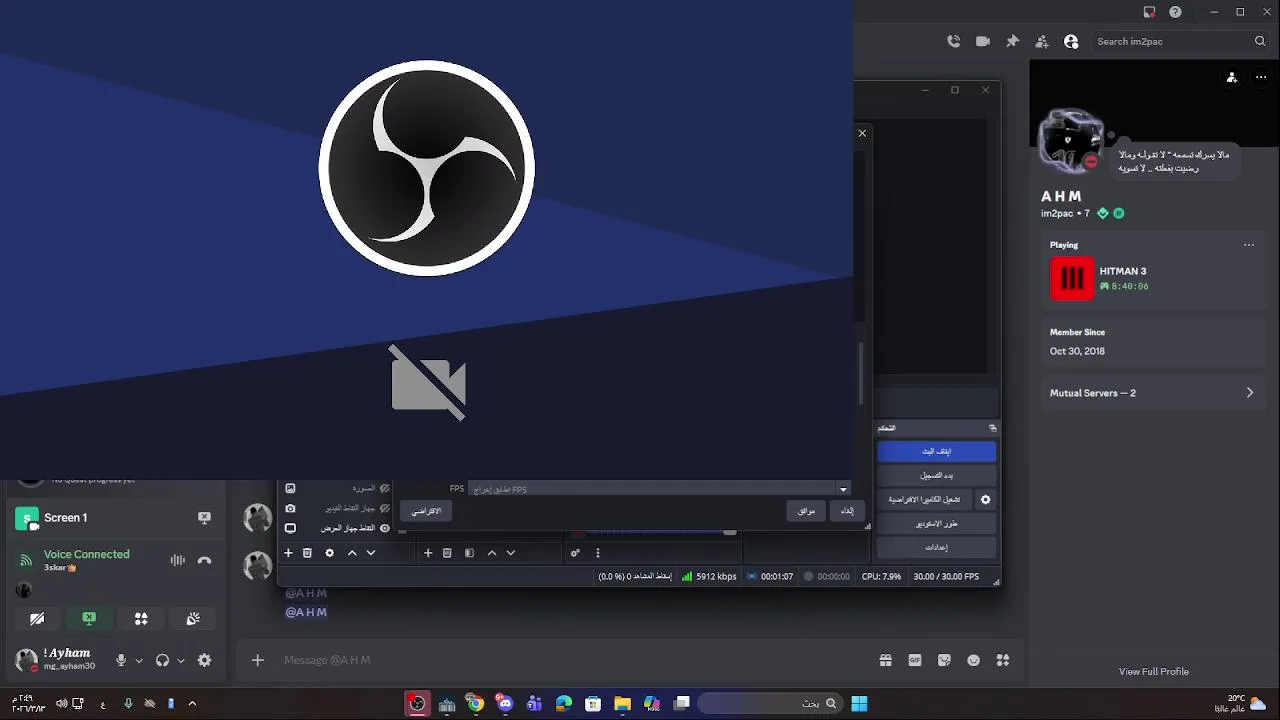Remove the selected OBS scene

307,553
